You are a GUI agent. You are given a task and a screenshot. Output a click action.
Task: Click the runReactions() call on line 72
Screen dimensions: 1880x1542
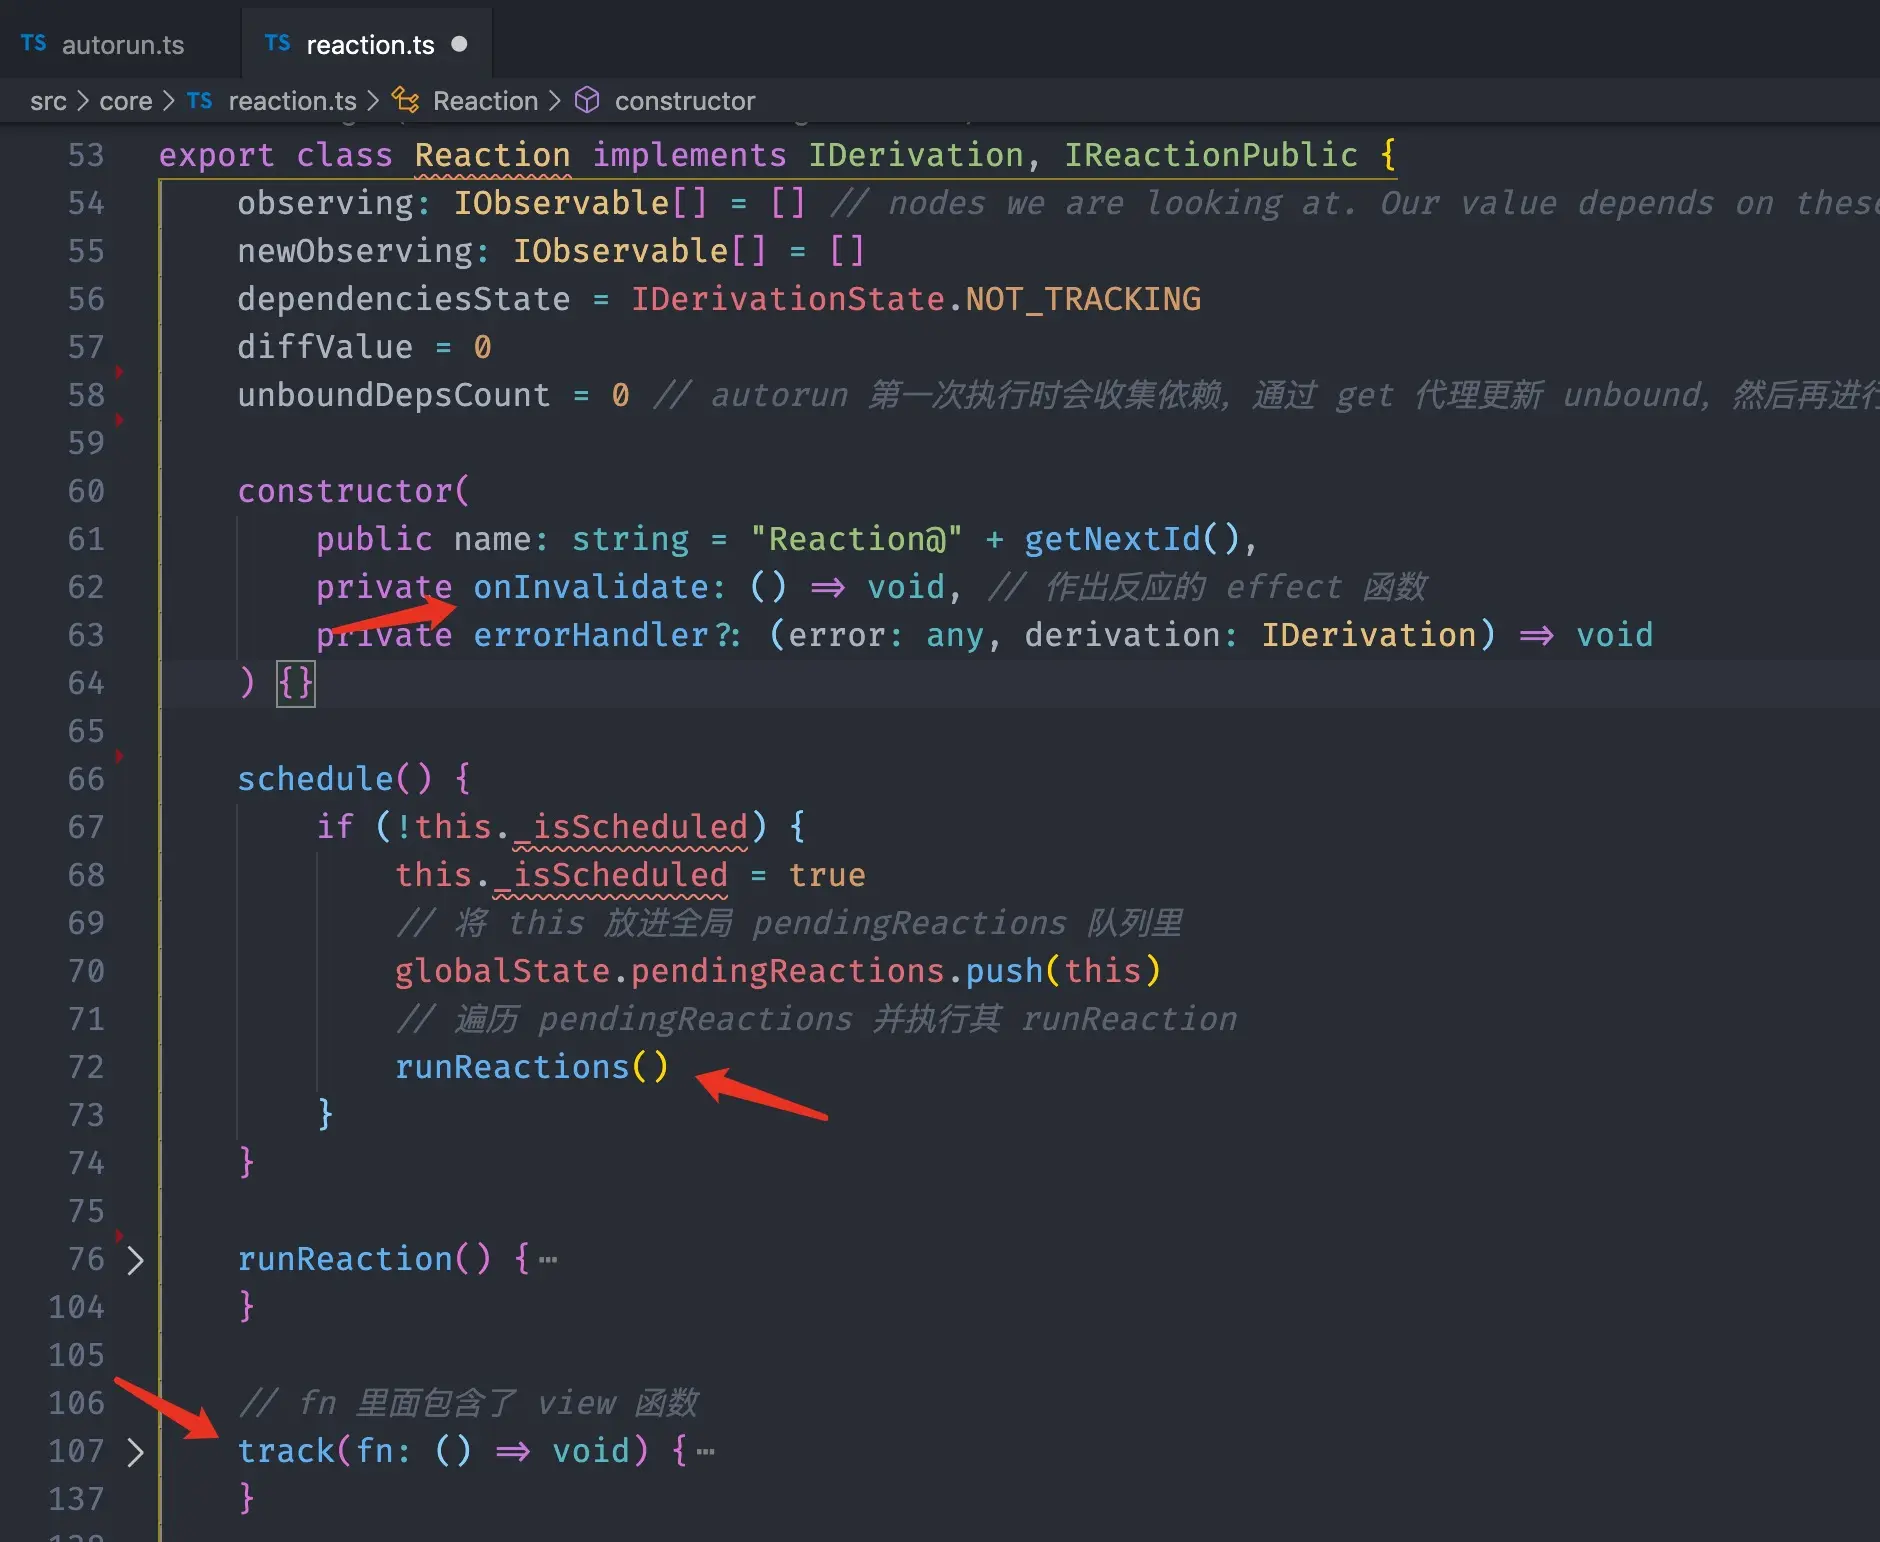click(x=532, y=1068)
